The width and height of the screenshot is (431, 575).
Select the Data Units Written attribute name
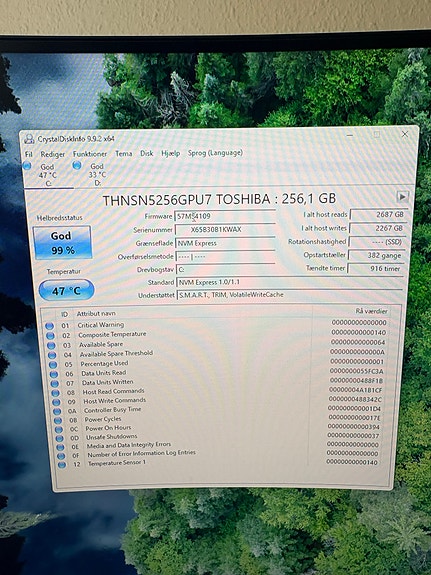coord(107,382)
